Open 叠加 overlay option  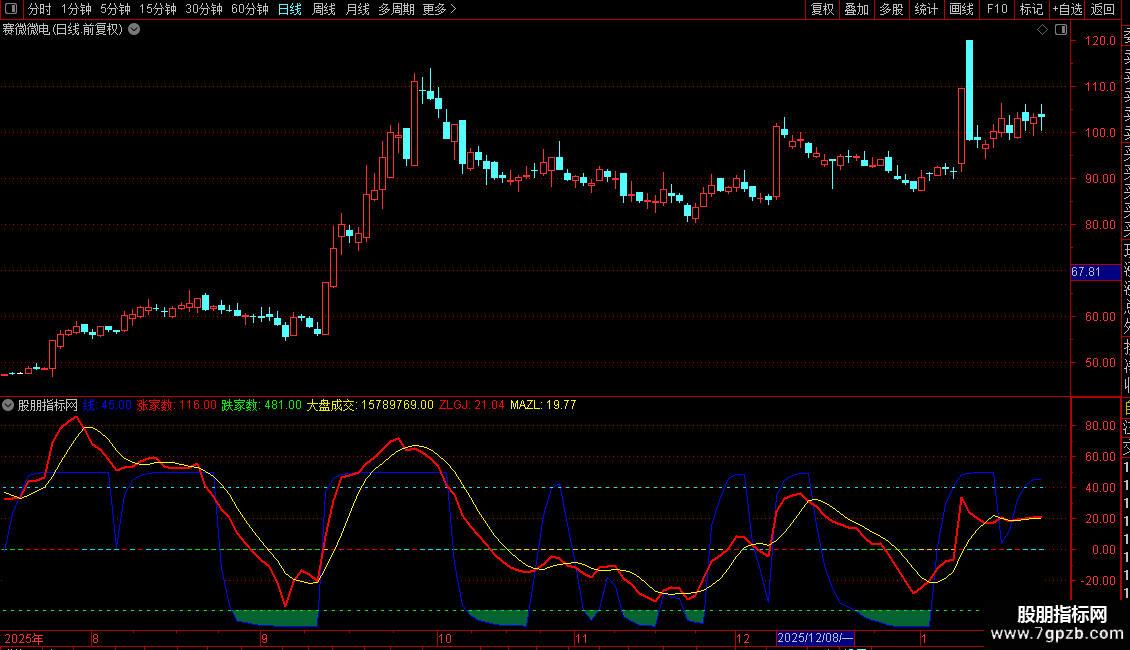point(856,10)
